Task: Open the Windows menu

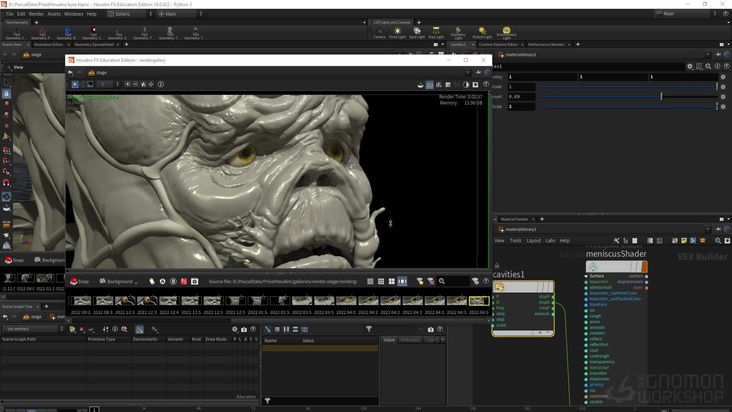Action: 73,14
